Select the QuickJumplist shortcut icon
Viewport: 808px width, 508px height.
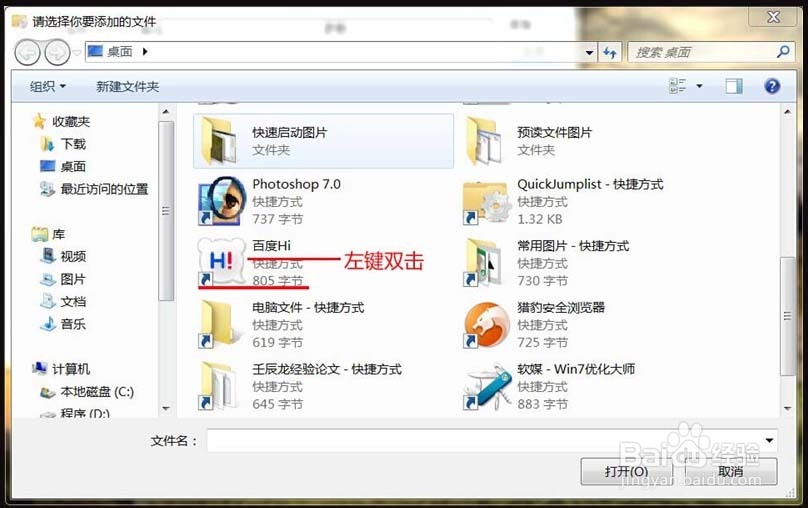(x=486, y=202)
